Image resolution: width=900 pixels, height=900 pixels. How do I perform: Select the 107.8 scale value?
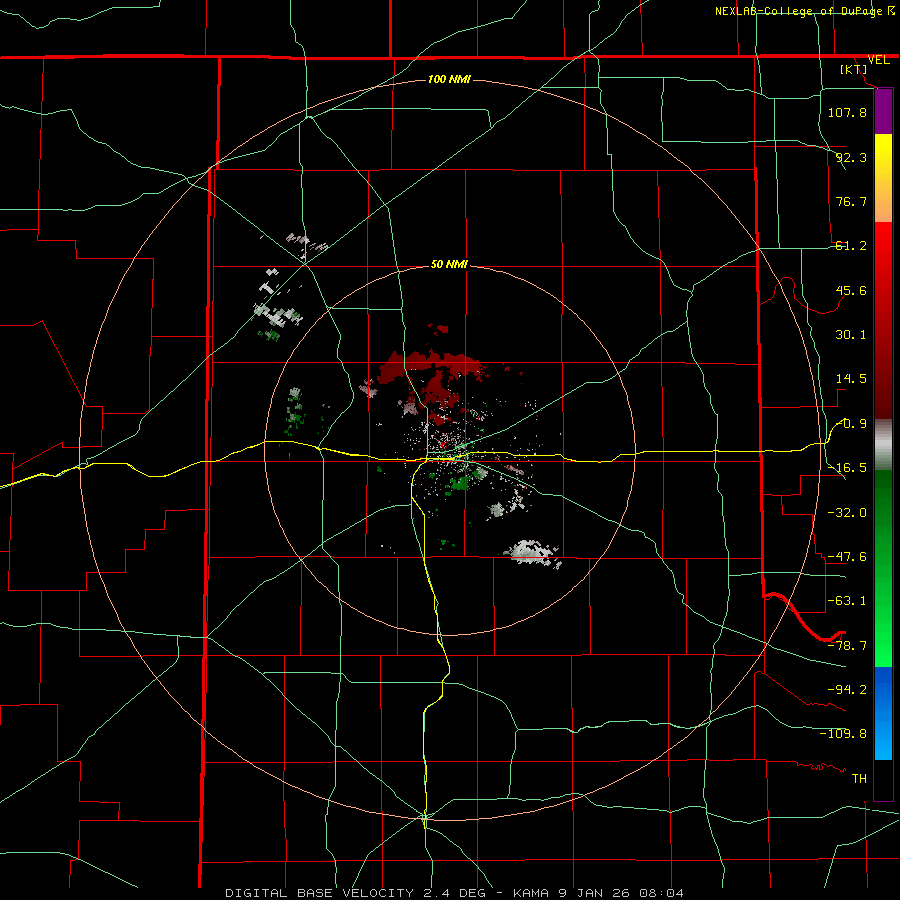pos(847,112)
